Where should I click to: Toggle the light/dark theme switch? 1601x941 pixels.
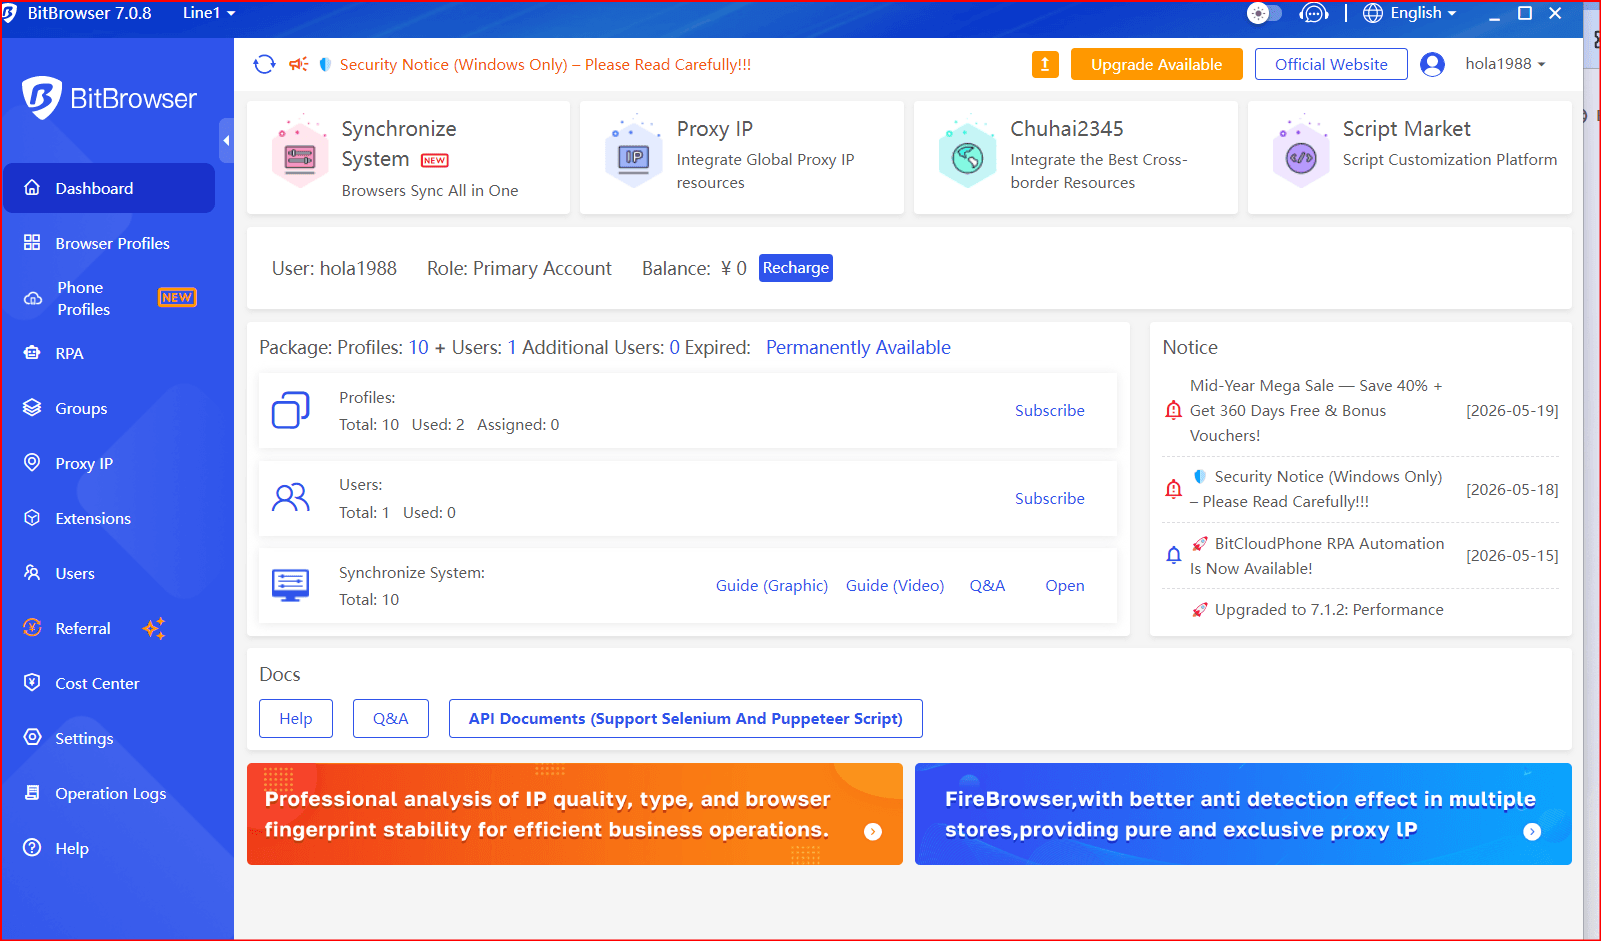click(1264, 13)
